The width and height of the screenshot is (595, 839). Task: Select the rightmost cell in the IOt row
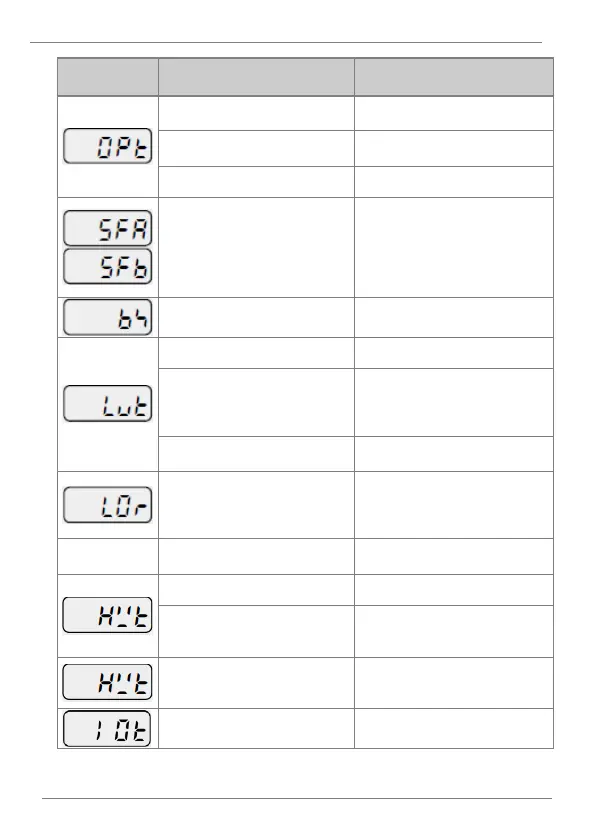pyautogui.click(x=454, y=728)
